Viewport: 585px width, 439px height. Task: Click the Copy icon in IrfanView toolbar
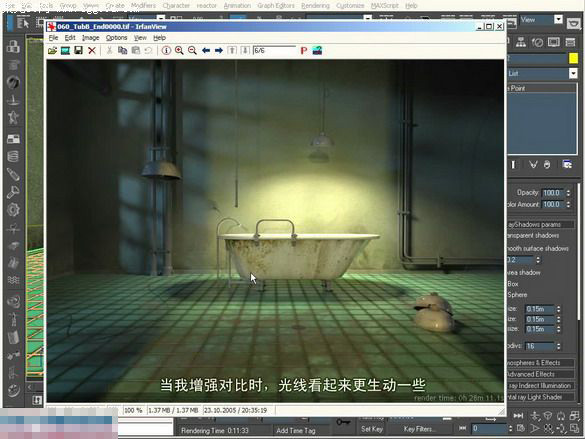pyautogui.click(x=122, y=50)
